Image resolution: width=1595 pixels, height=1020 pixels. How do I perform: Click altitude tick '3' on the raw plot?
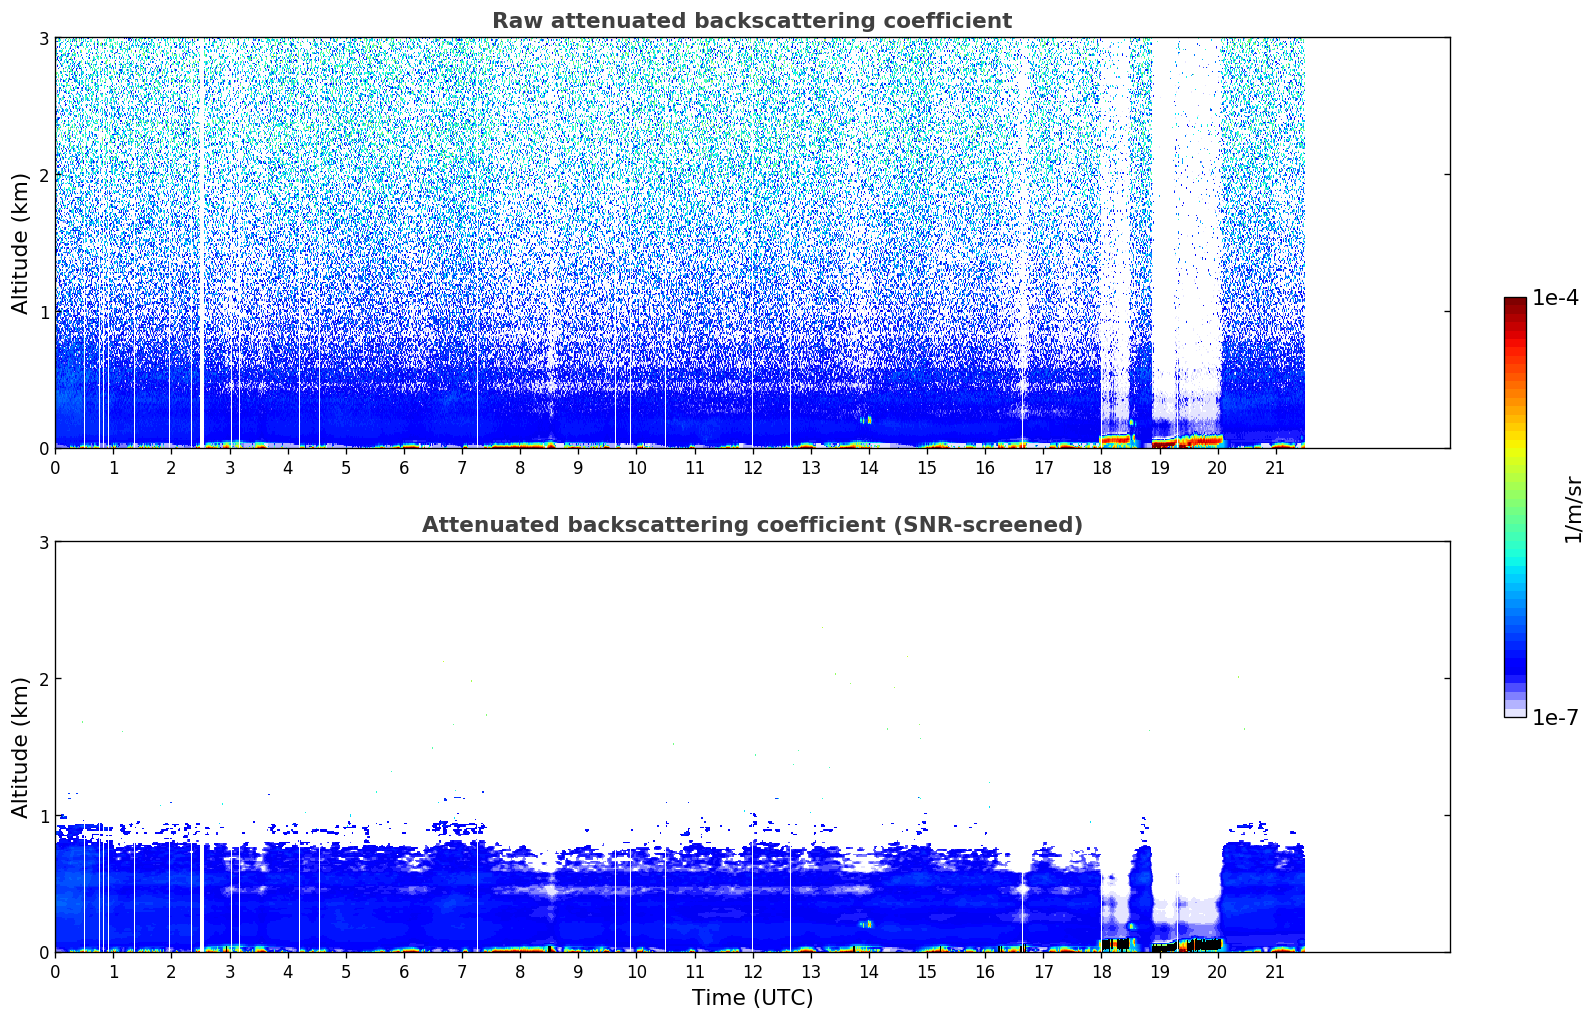tap(44, 38)
